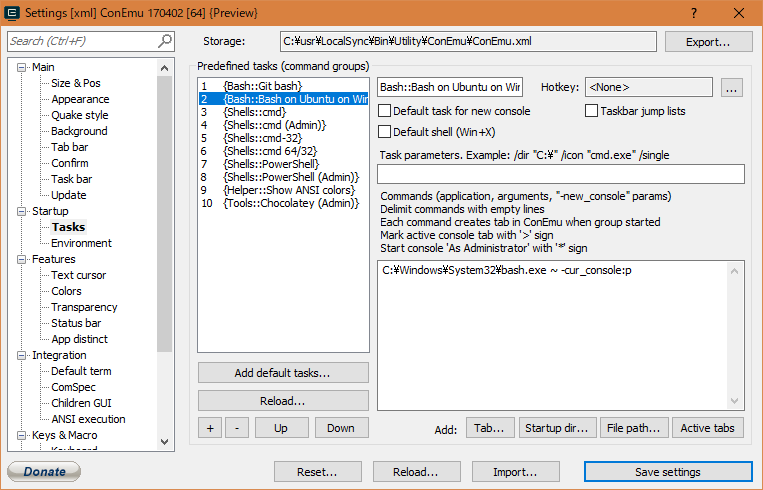The image size is (763, 490).
Task: Select ComSpec in settings tree
Action: point(73,387)
